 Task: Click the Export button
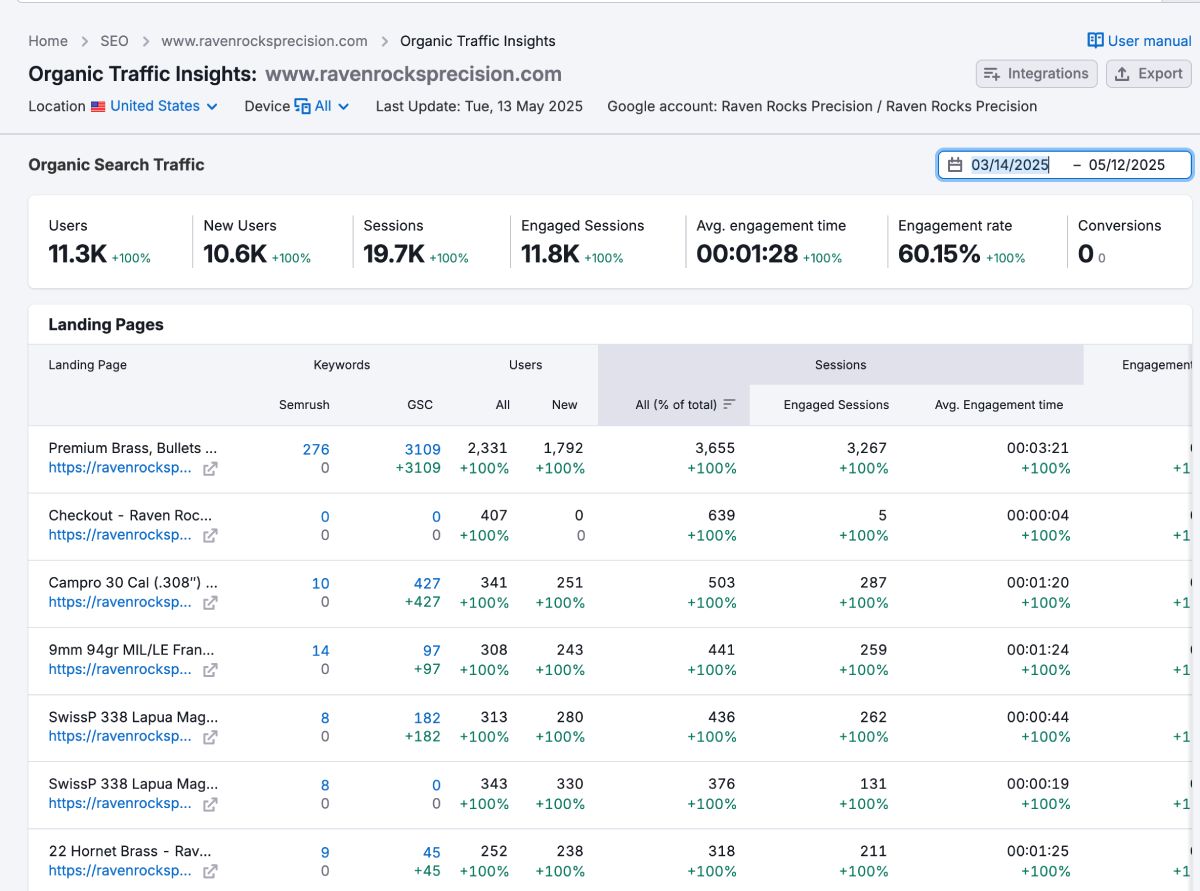(x=1148, y=74)
